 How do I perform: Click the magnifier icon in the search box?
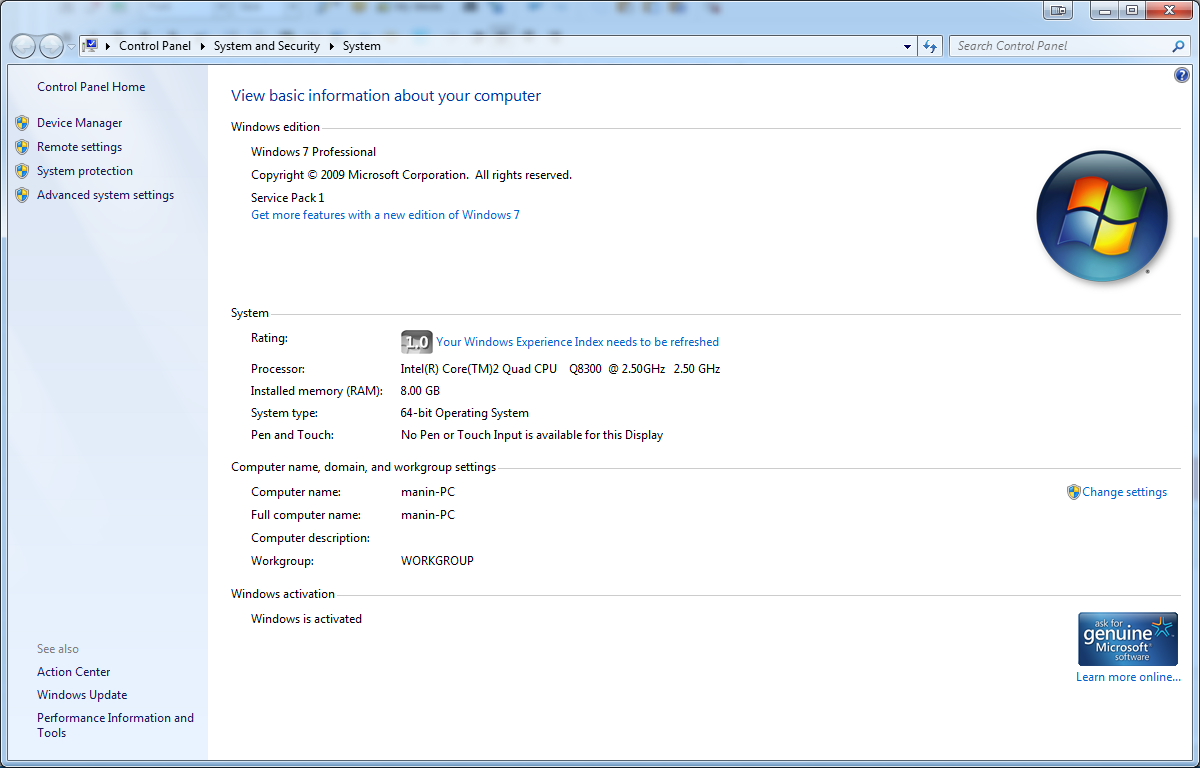point(1178,46)
